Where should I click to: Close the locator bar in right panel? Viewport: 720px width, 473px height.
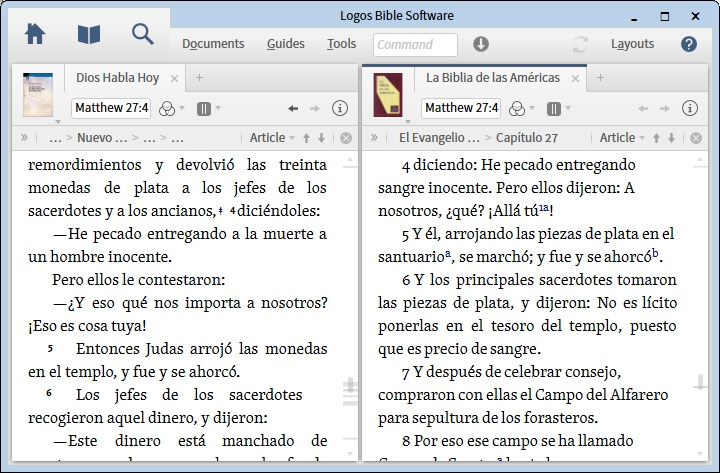tap(696, 138)
